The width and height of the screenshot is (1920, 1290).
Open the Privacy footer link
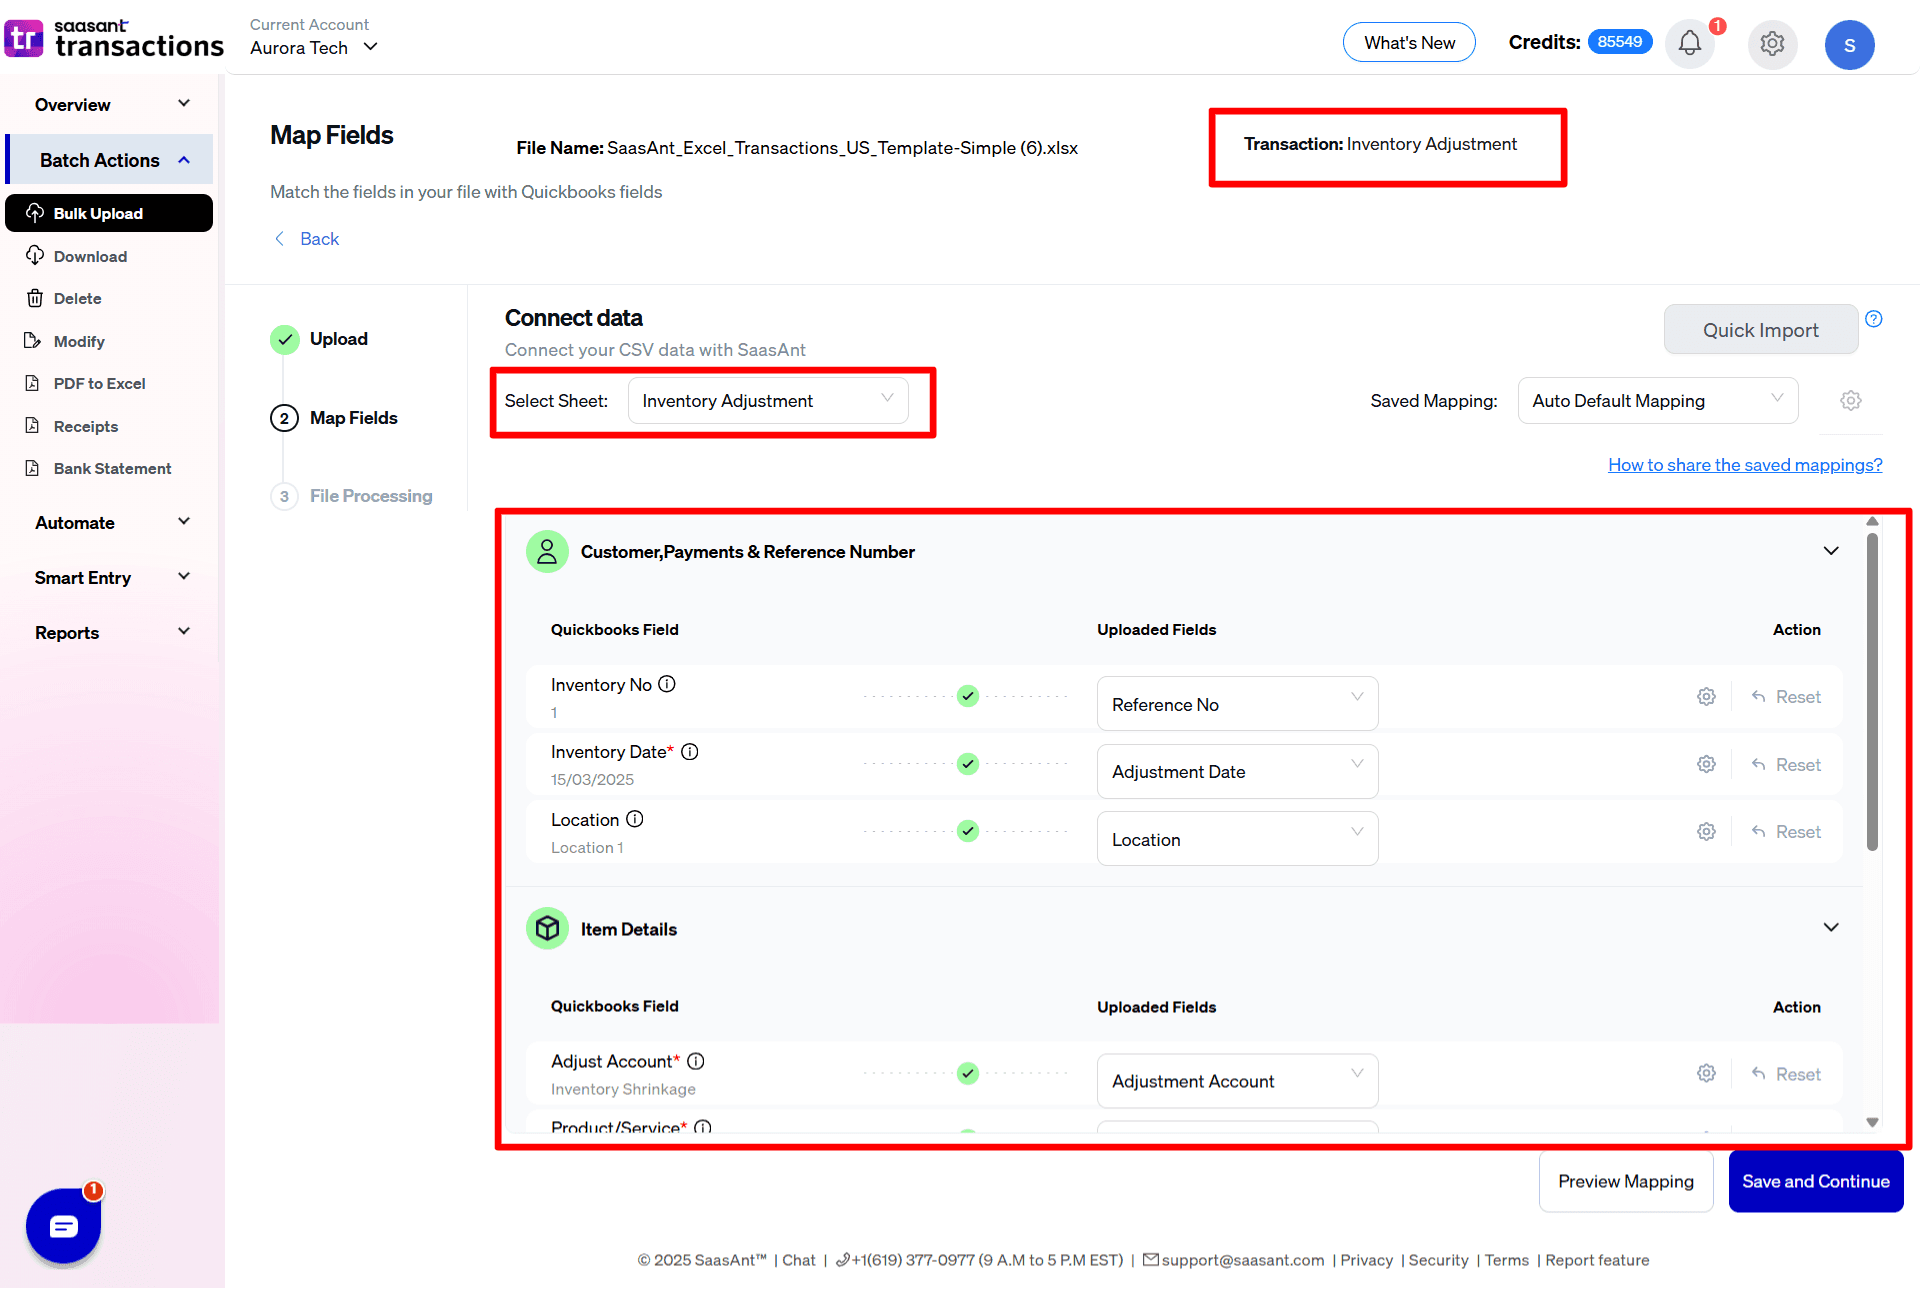pyautogui.click(x=1366, y=1260)
